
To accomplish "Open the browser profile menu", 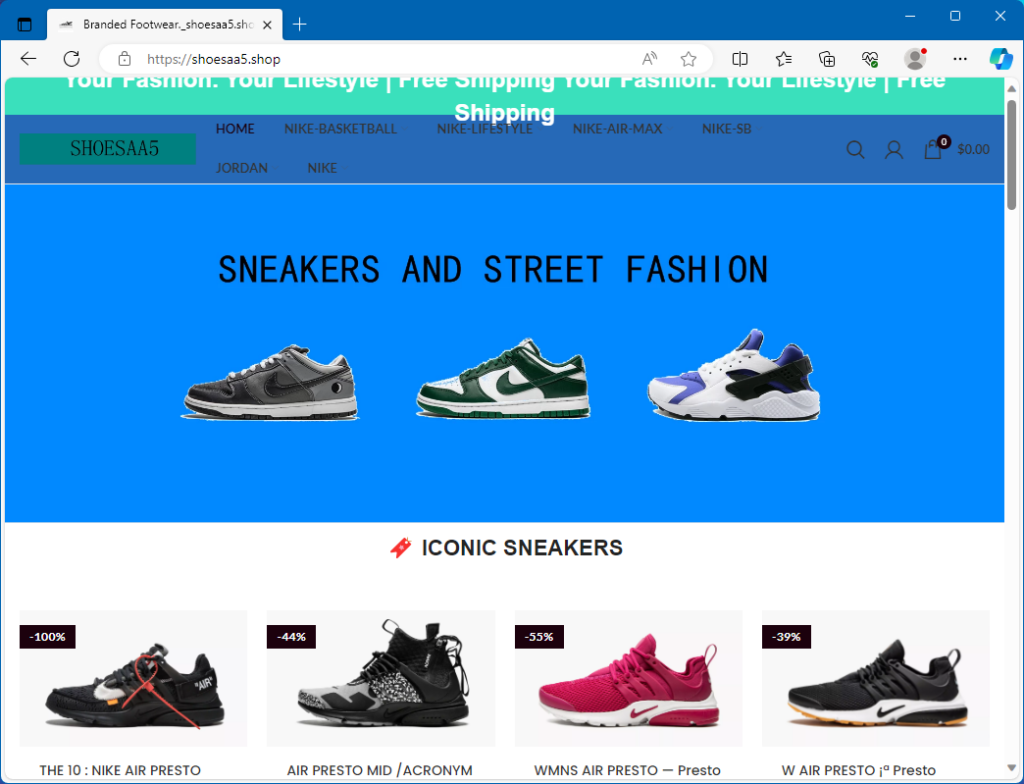I will [x=914, y=59].
